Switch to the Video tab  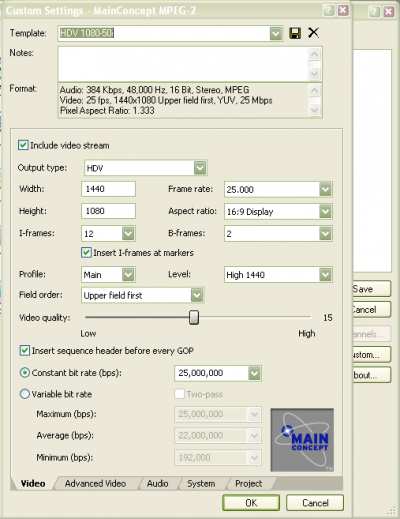point(33,483)
